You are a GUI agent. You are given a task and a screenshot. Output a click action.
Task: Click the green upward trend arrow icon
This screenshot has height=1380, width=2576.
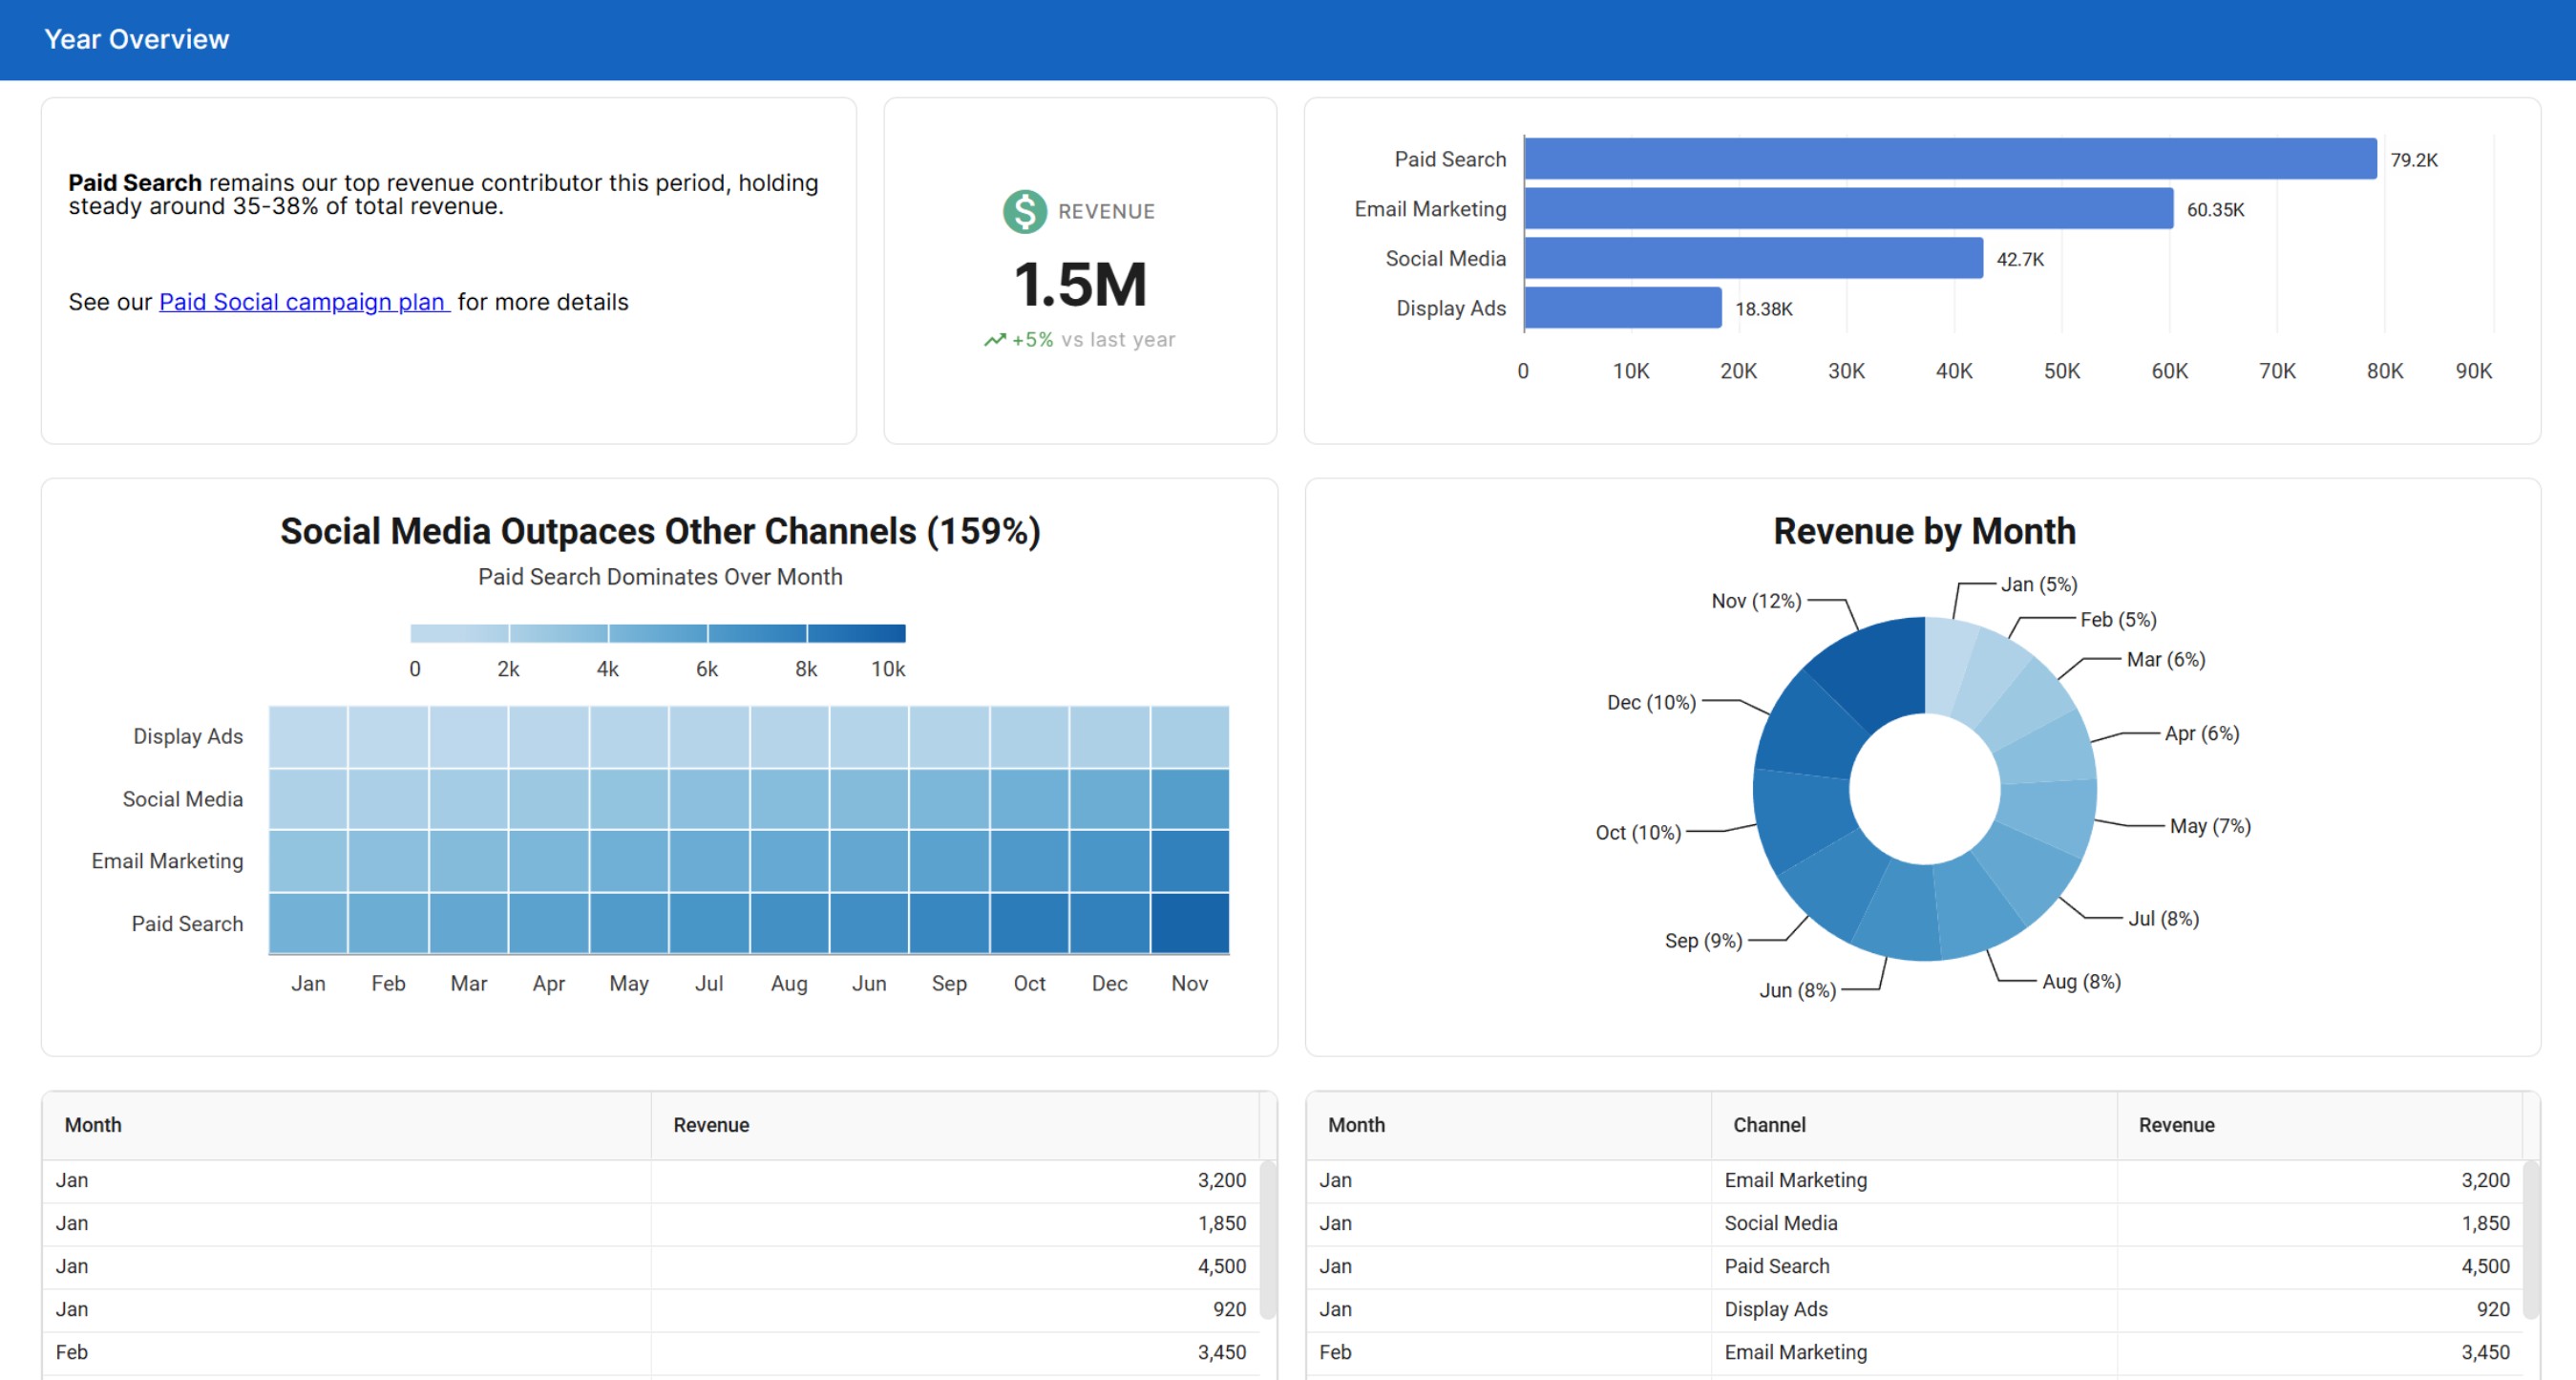click(x=994, y=340)
